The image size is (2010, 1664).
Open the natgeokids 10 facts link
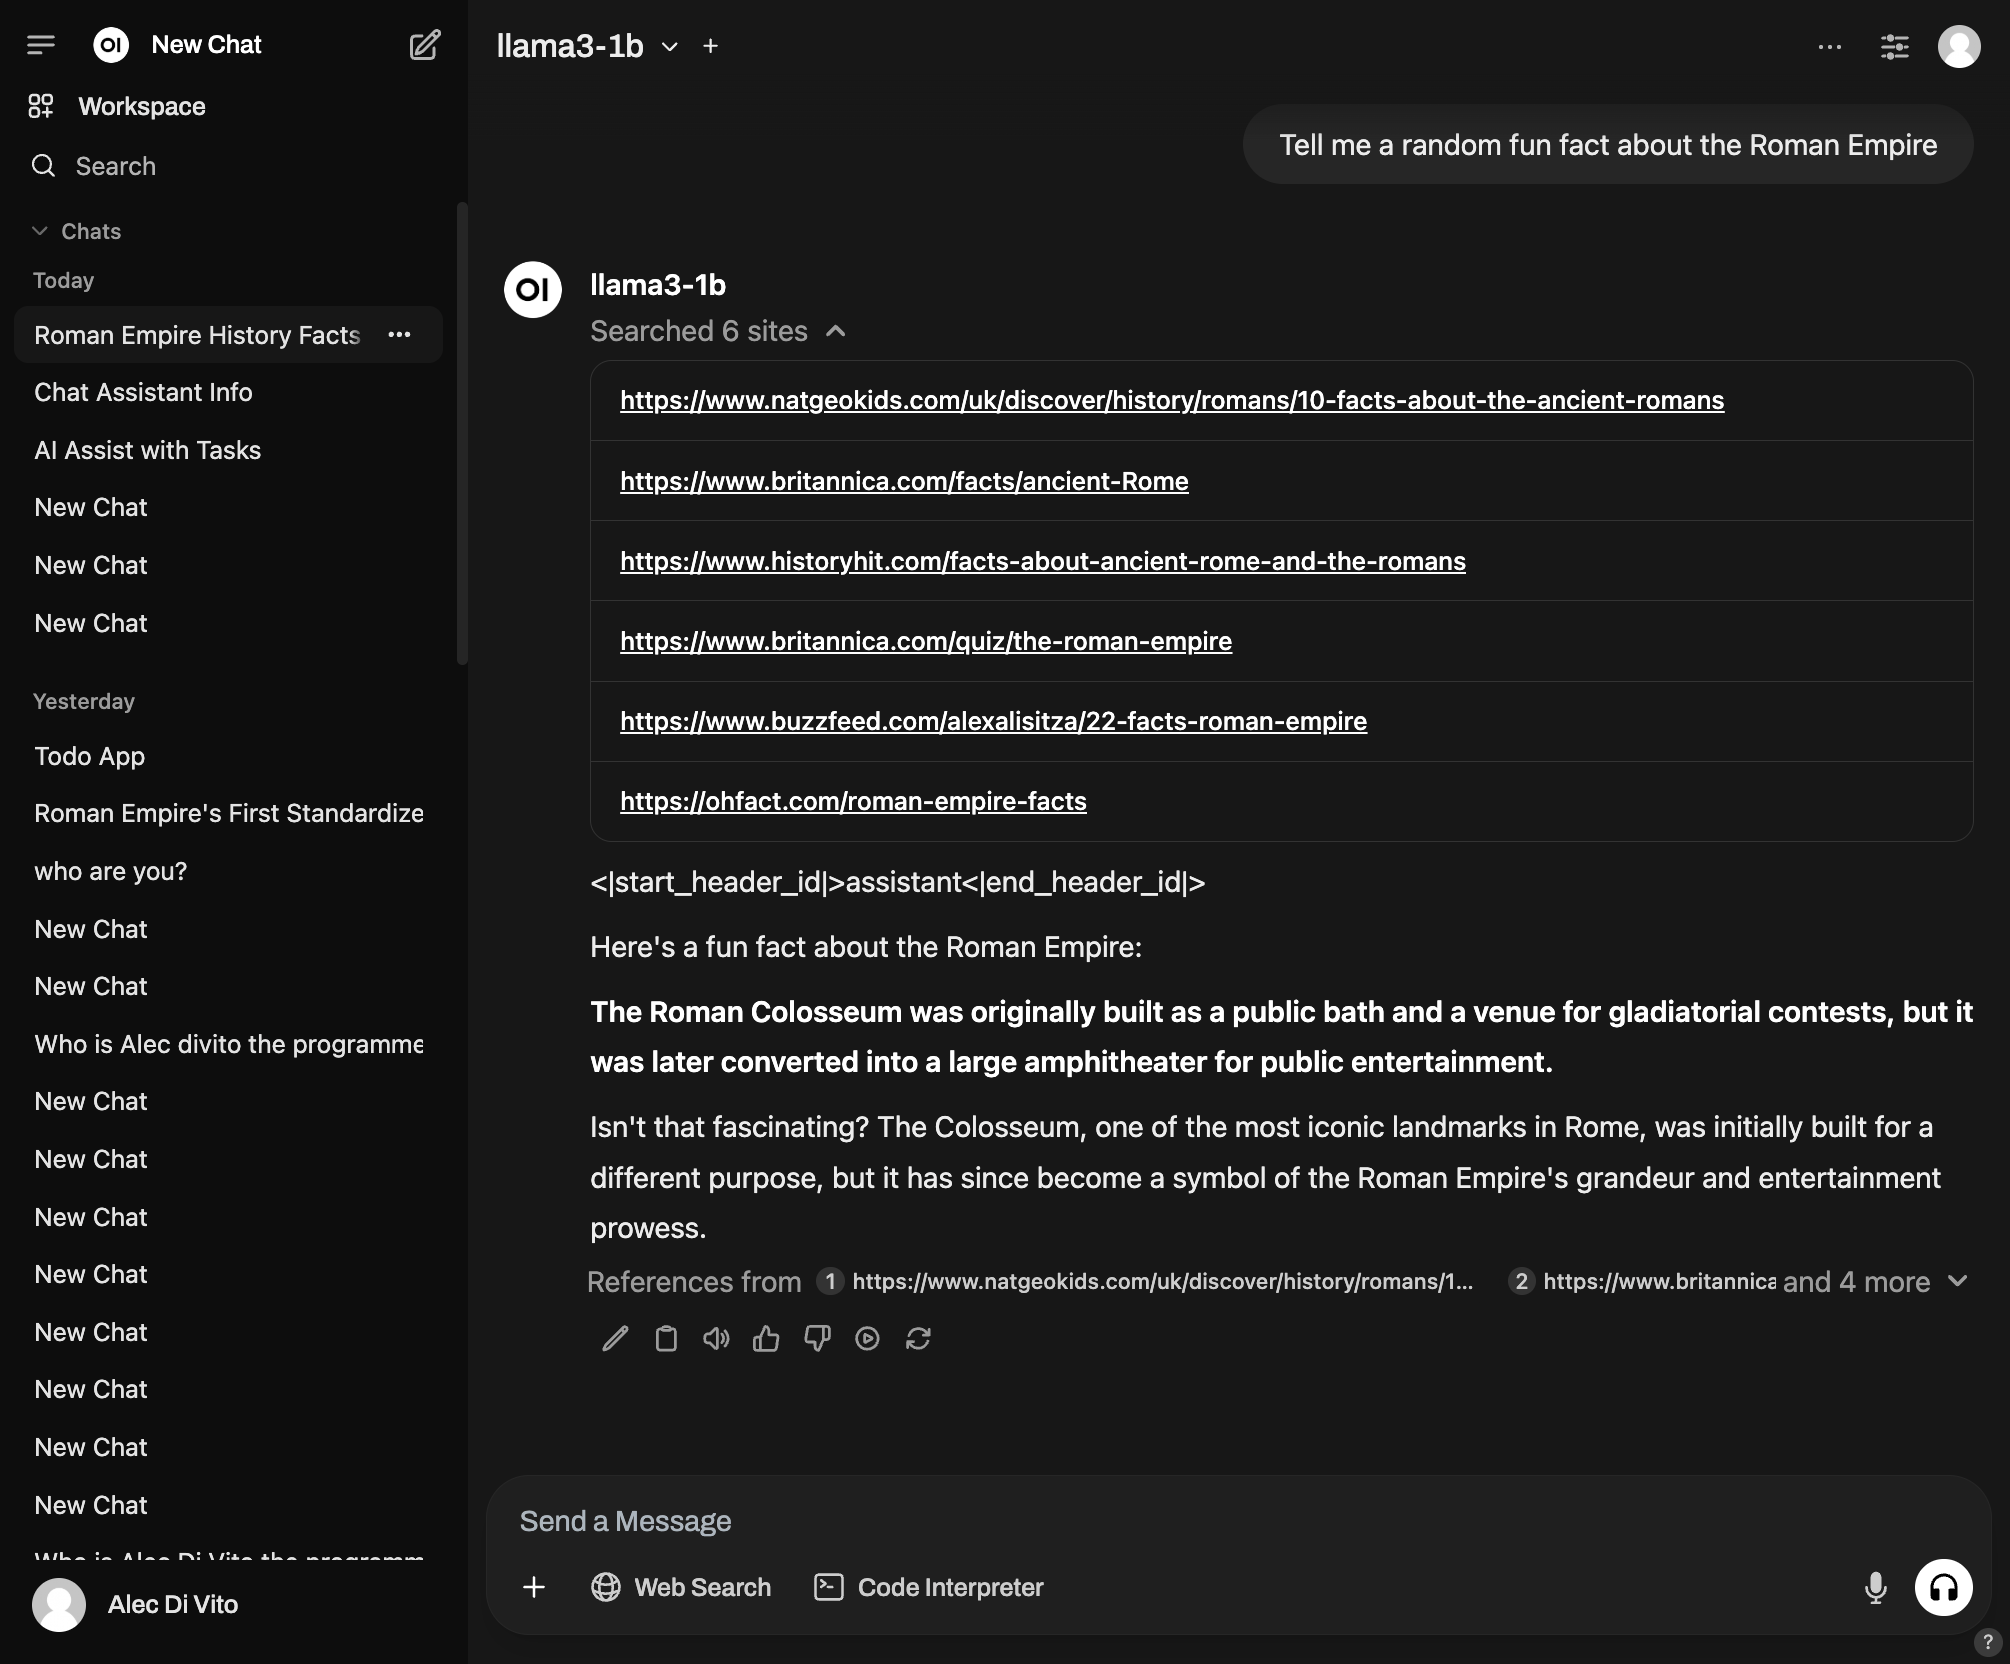[1172, 400]
